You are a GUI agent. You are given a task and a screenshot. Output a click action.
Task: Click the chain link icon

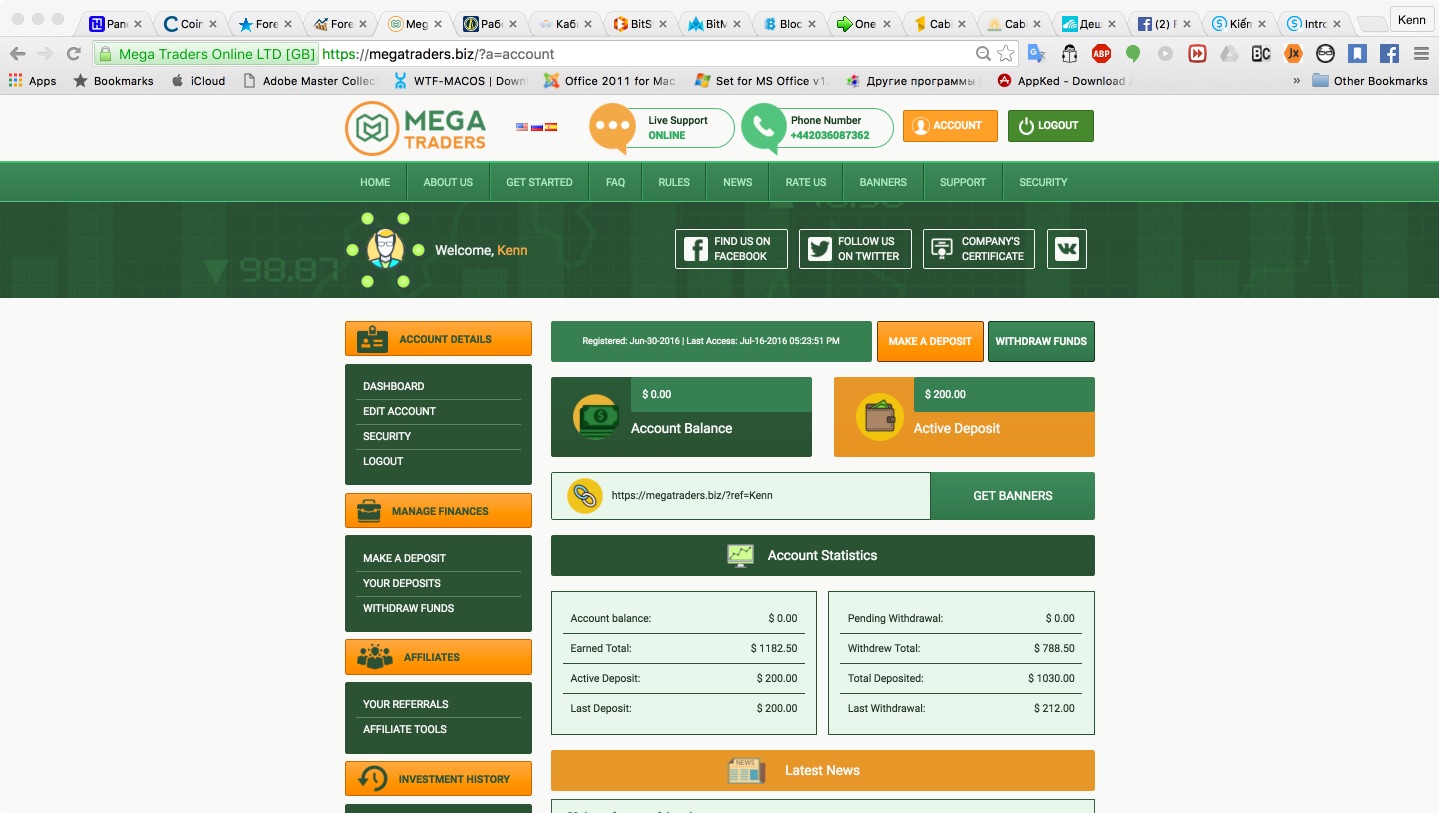click(x=584, y=495)
